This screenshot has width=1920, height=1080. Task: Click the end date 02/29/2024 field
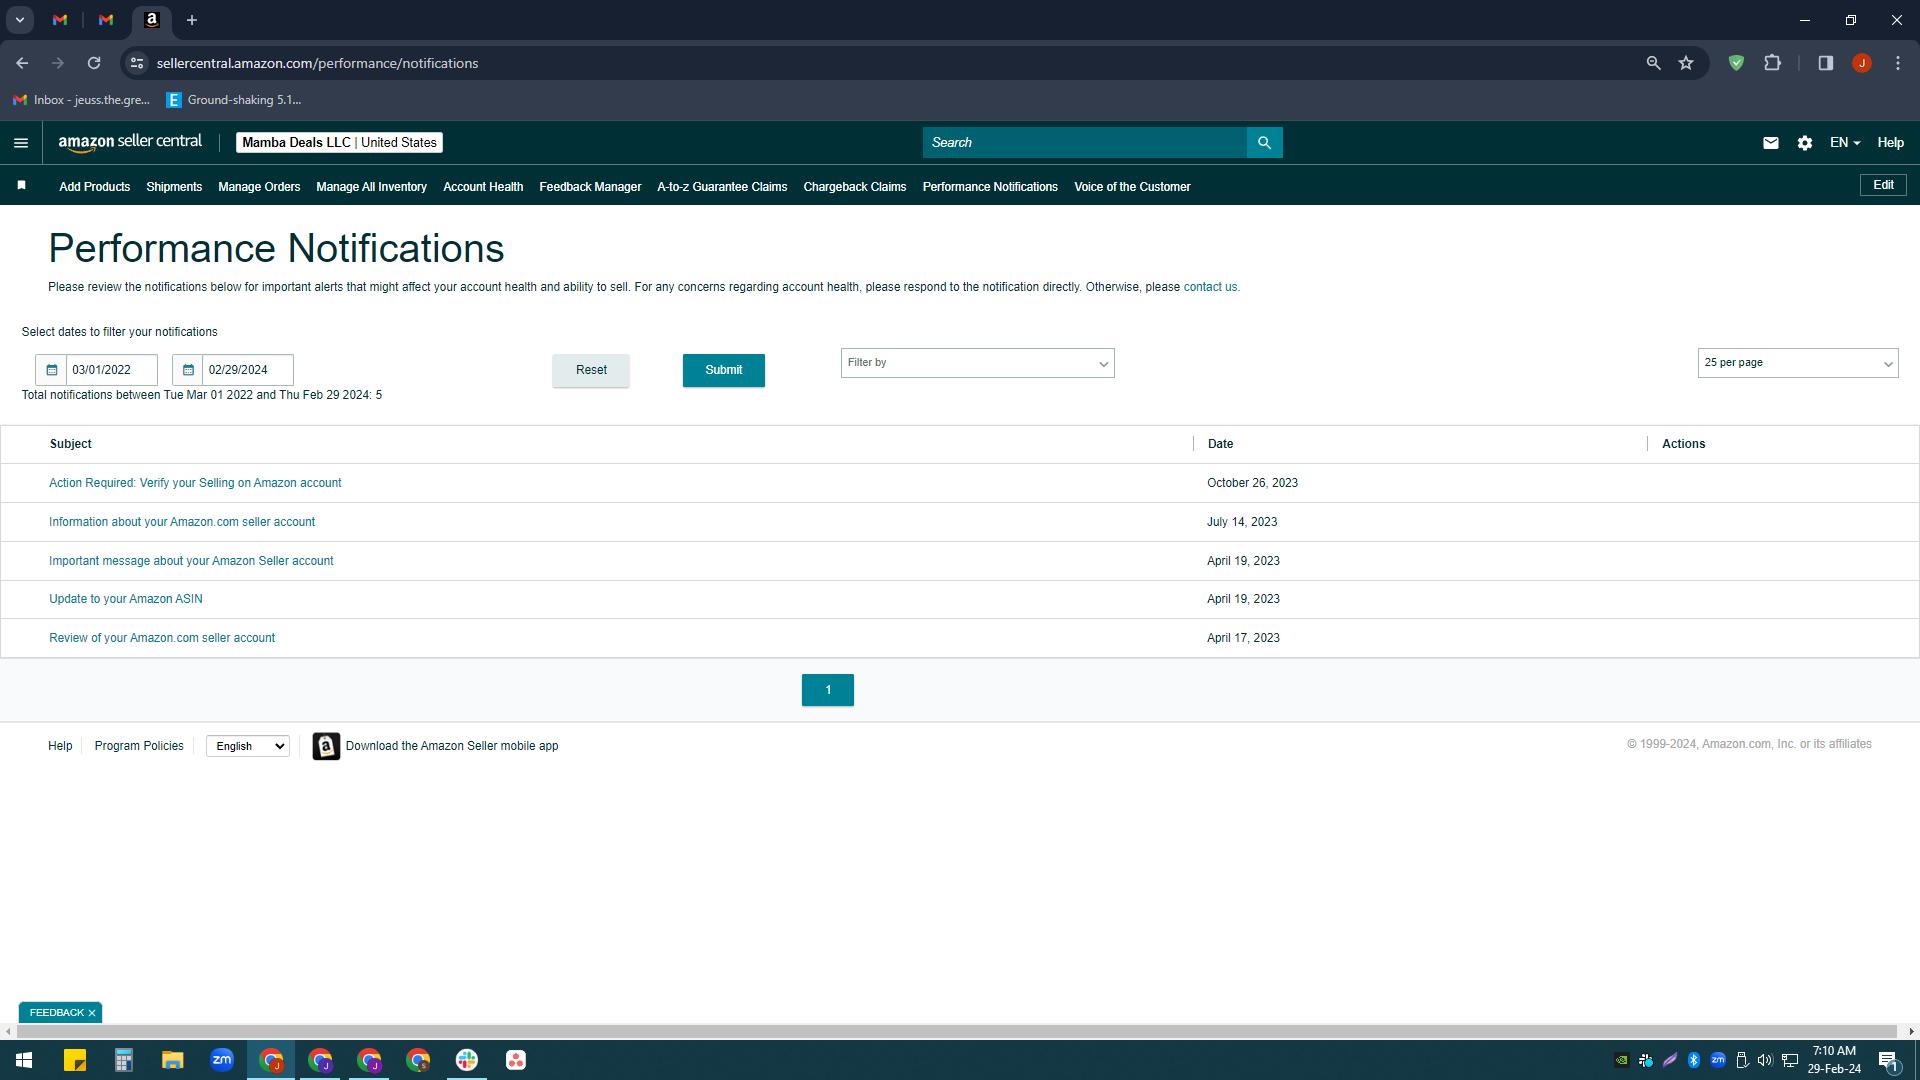(248, 370)
